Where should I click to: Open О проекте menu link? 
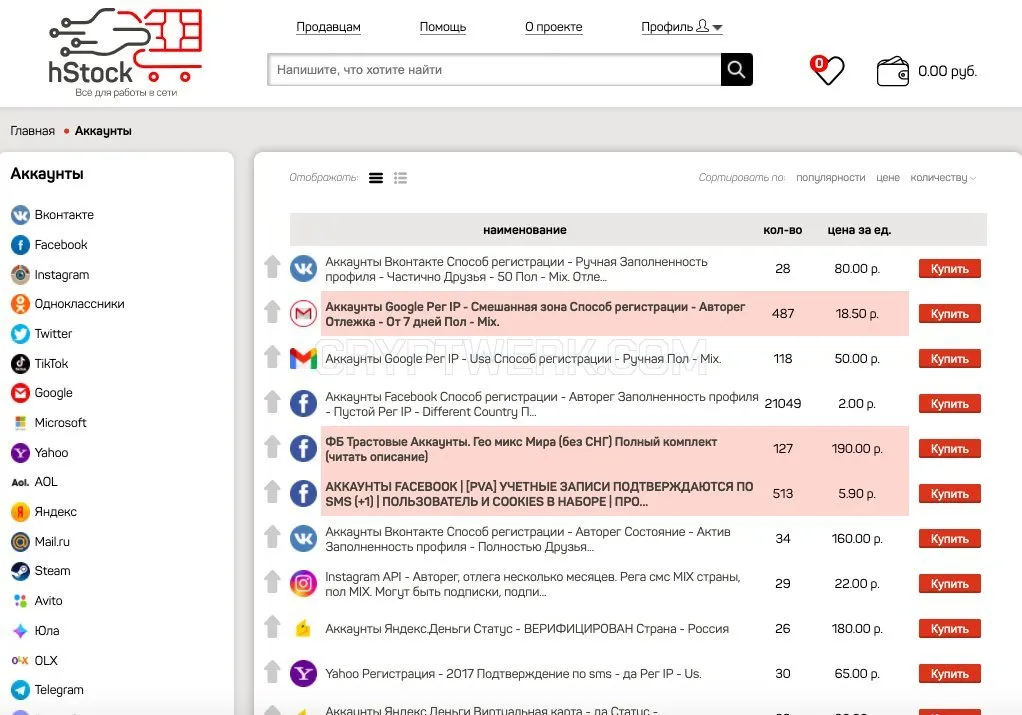553,27
